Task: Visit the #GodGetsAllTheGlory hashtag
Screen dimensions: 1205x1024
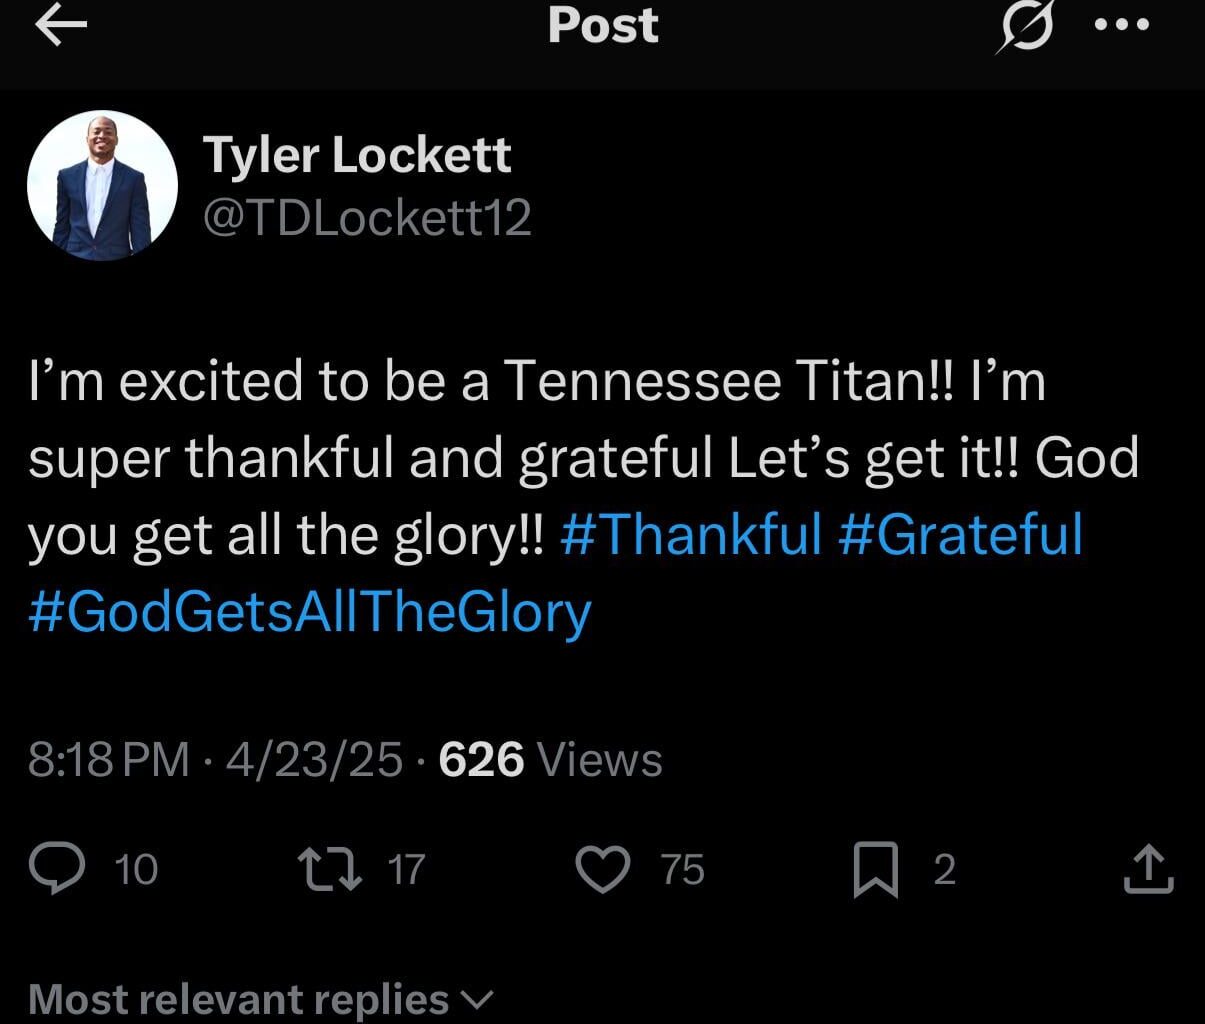Action: [x=310, y=612]
